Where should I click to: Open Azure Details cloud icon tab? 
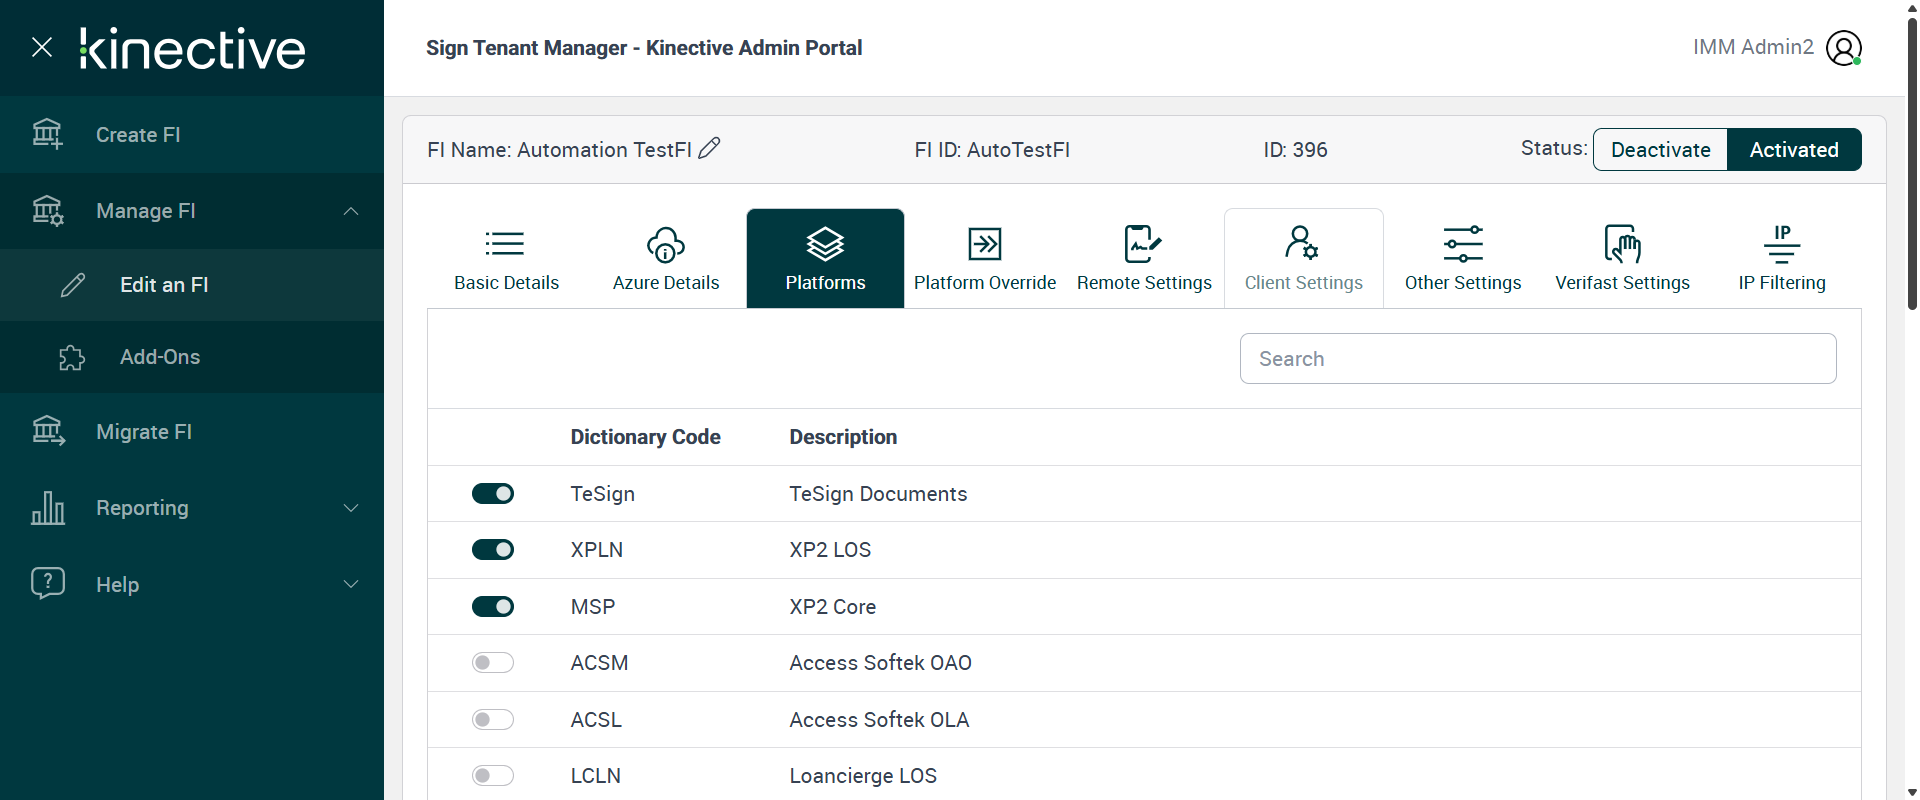666,244
